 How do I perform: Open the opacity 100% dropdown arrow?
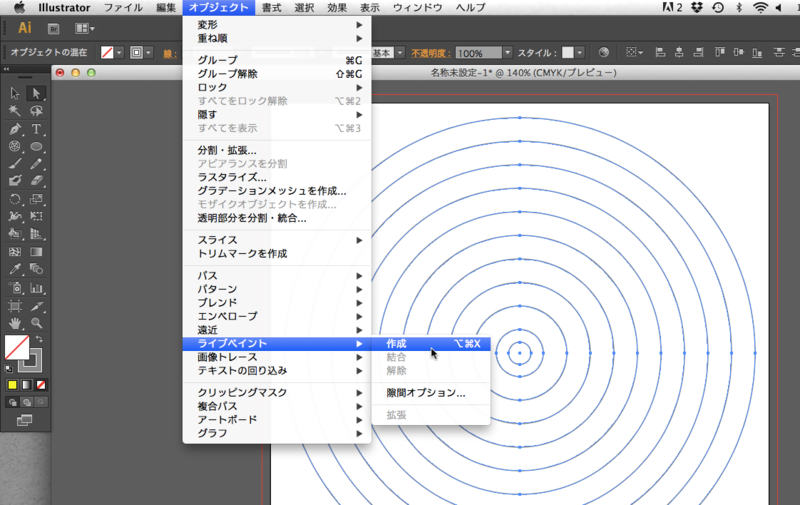(507, 53)
